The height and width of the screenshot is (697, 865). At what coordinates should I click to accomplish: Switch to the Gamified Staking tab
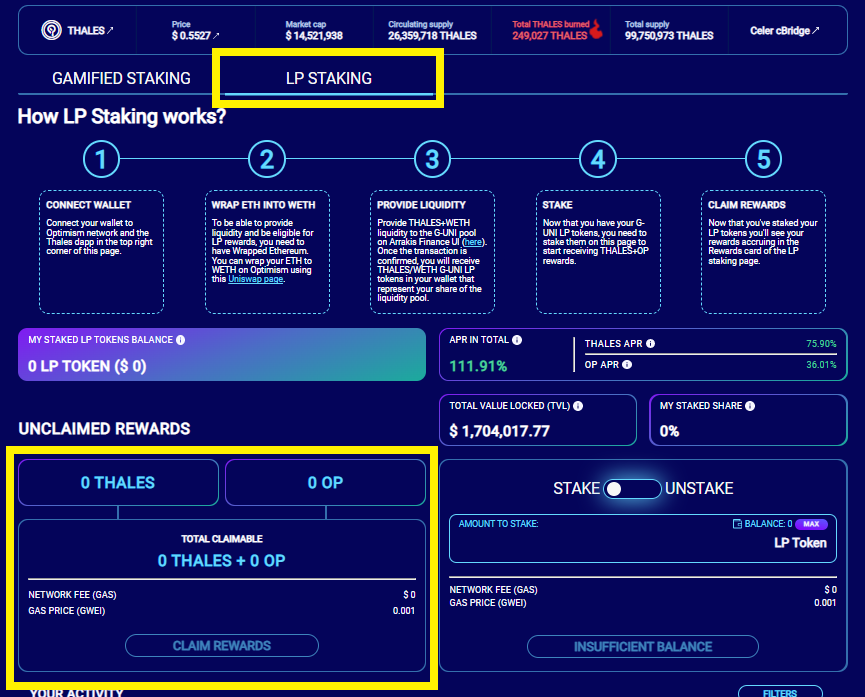point(121,78)
